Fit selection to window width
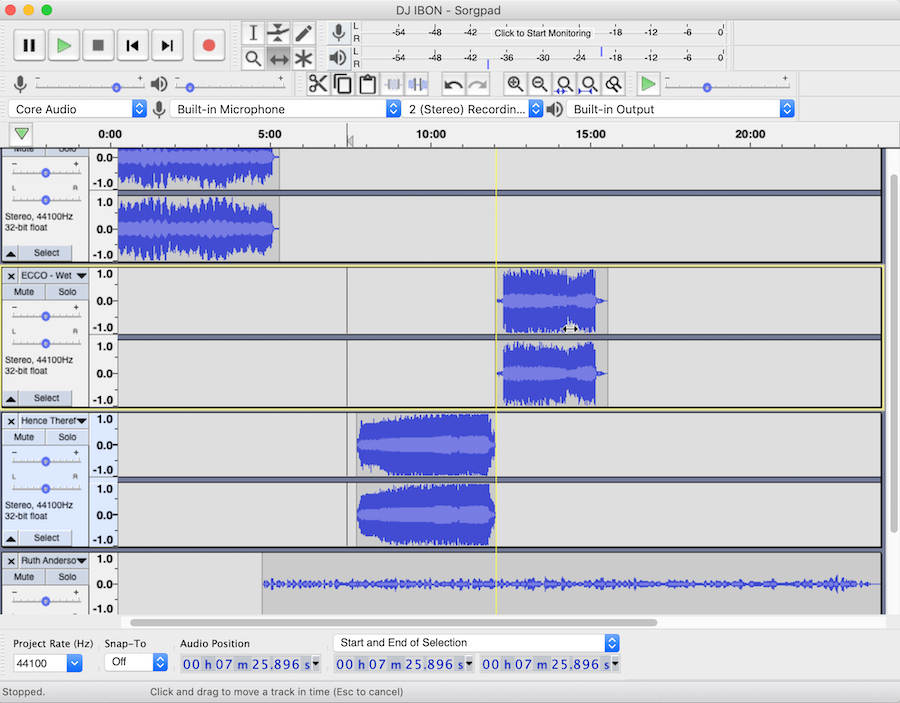The height and width of the screenshot is (703, 900). (x=564, y=84)
